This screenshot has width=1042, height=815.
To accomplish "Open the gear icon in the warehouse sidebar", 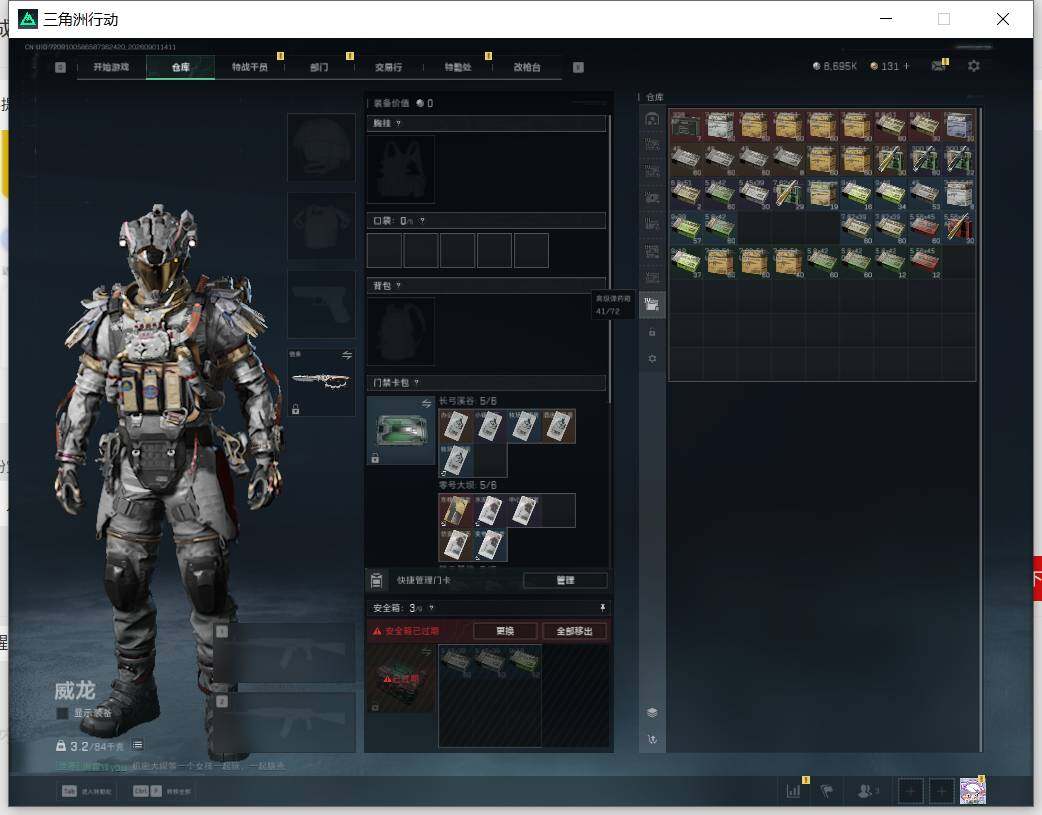I will click(x=652, y=359).
